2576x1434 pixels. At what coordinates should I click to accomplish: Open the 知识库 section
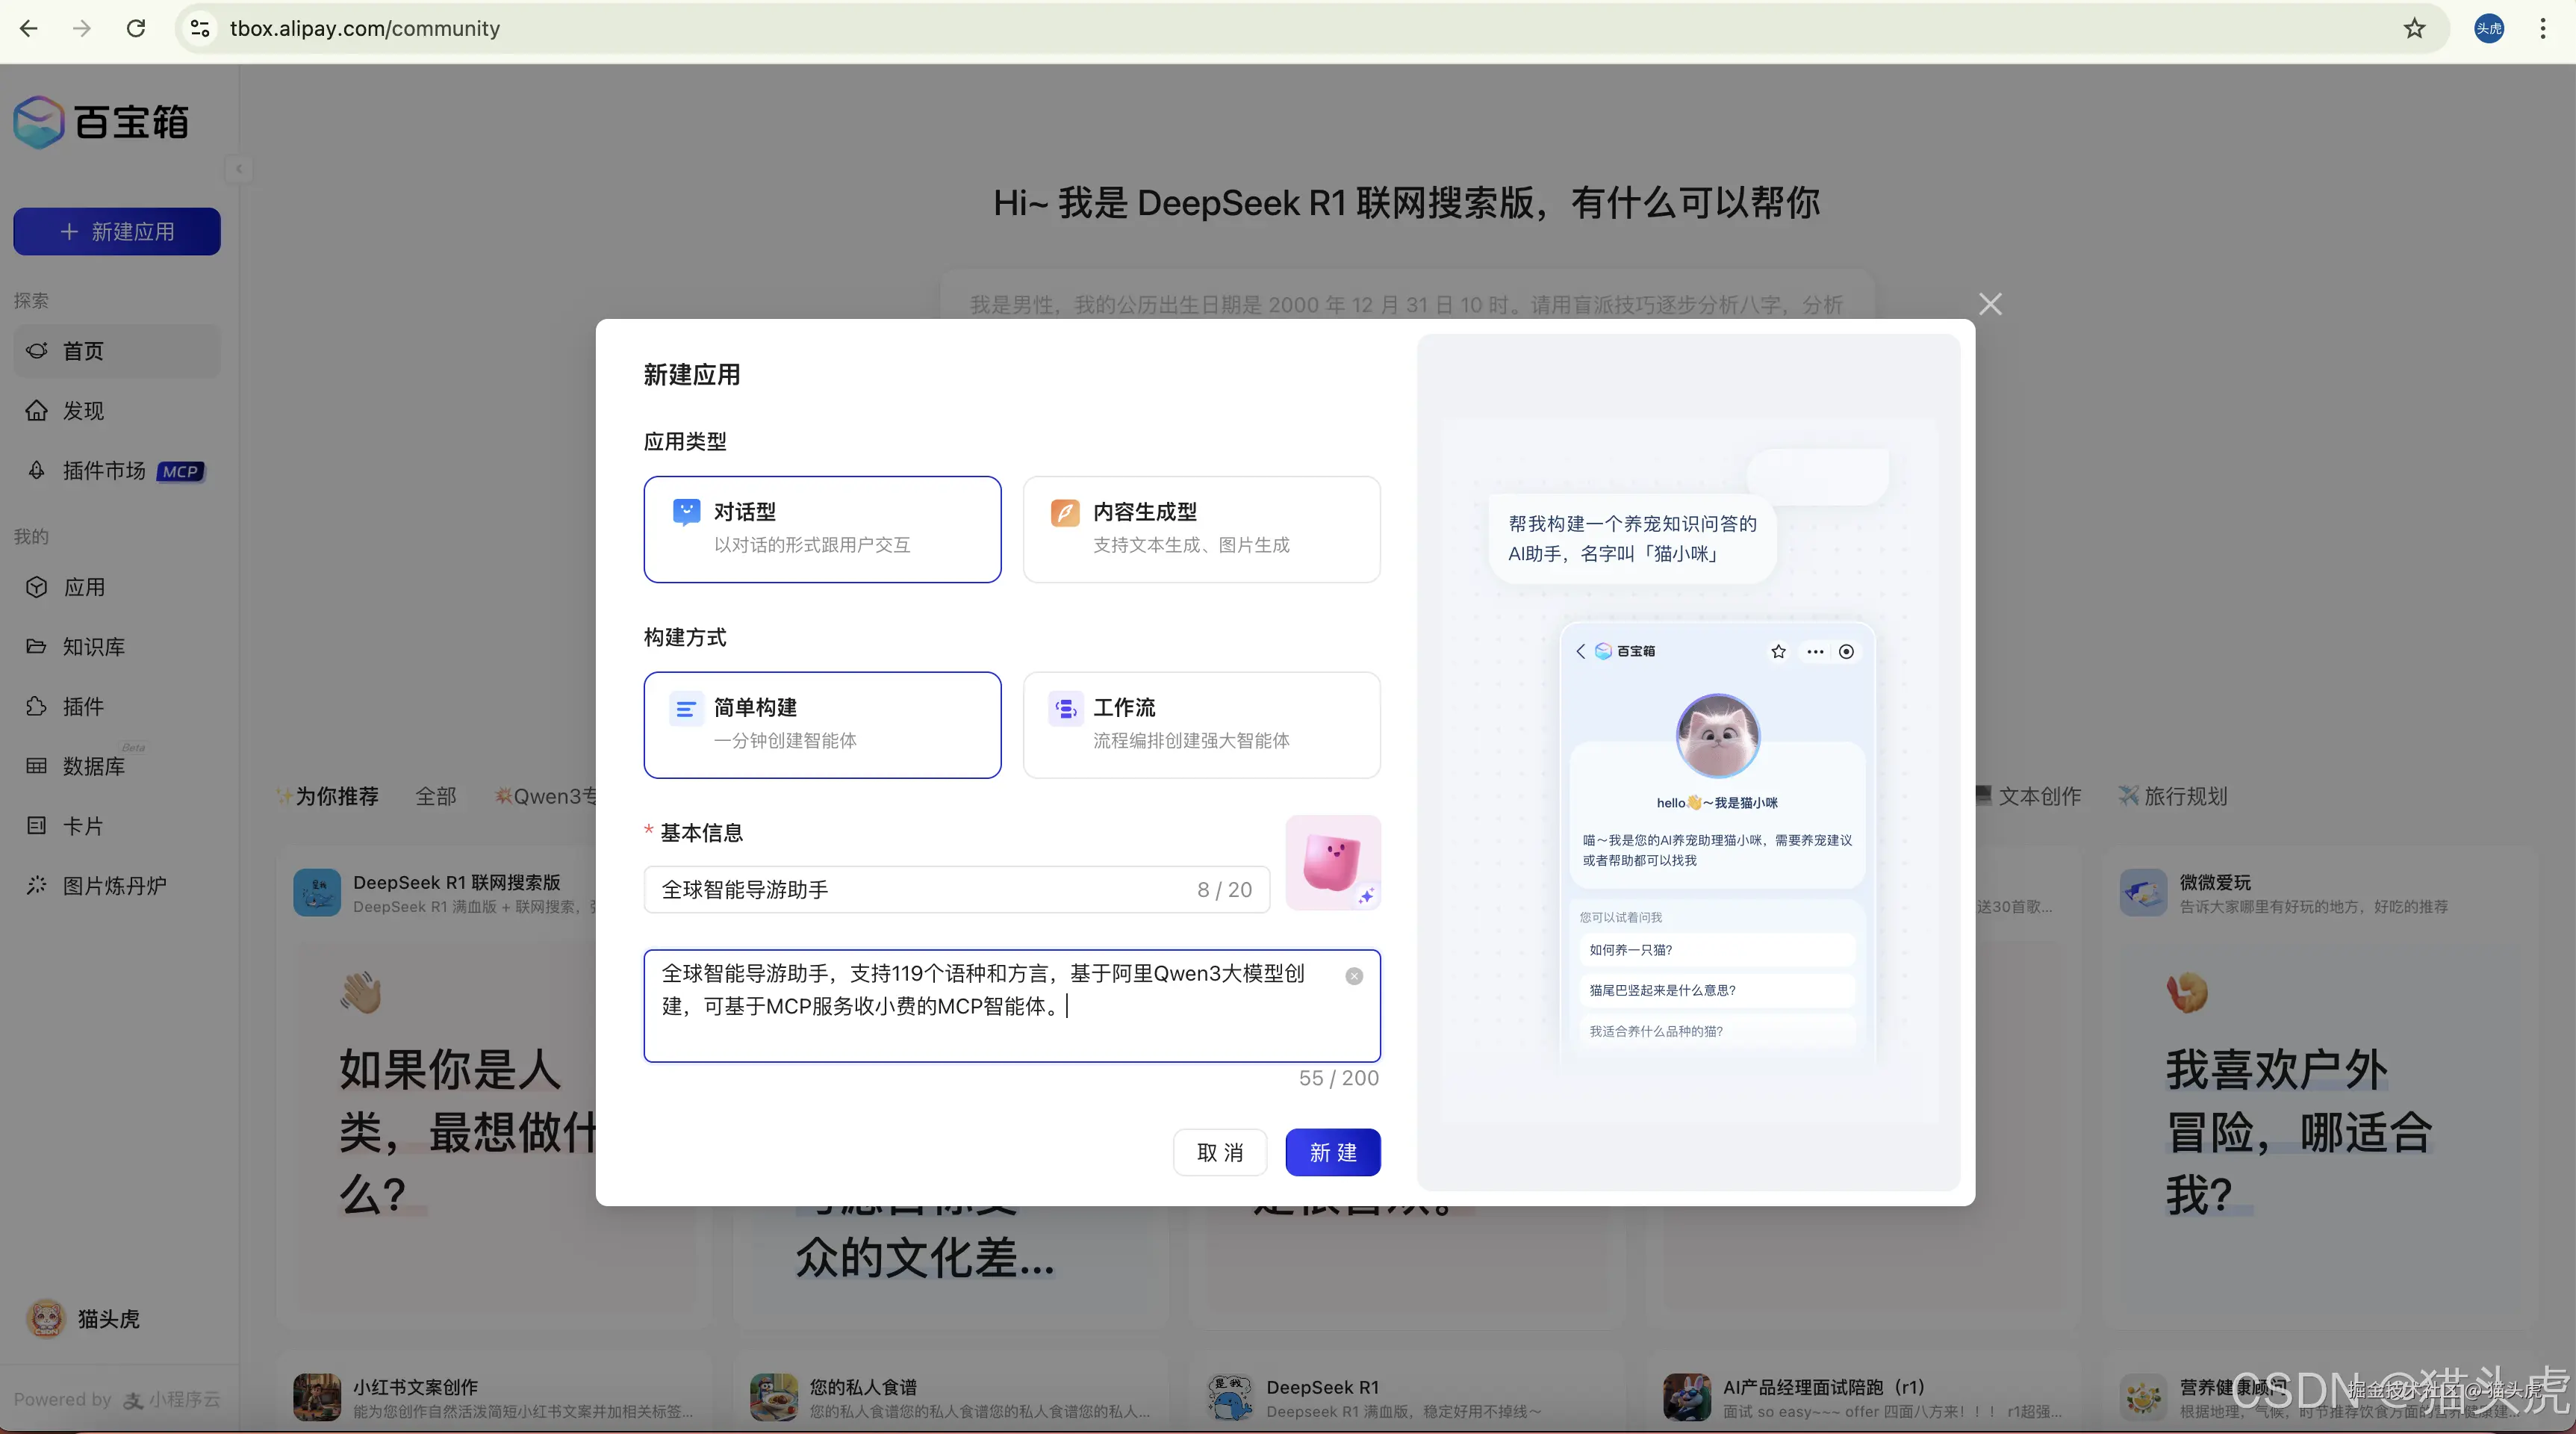tap(93, 646)
